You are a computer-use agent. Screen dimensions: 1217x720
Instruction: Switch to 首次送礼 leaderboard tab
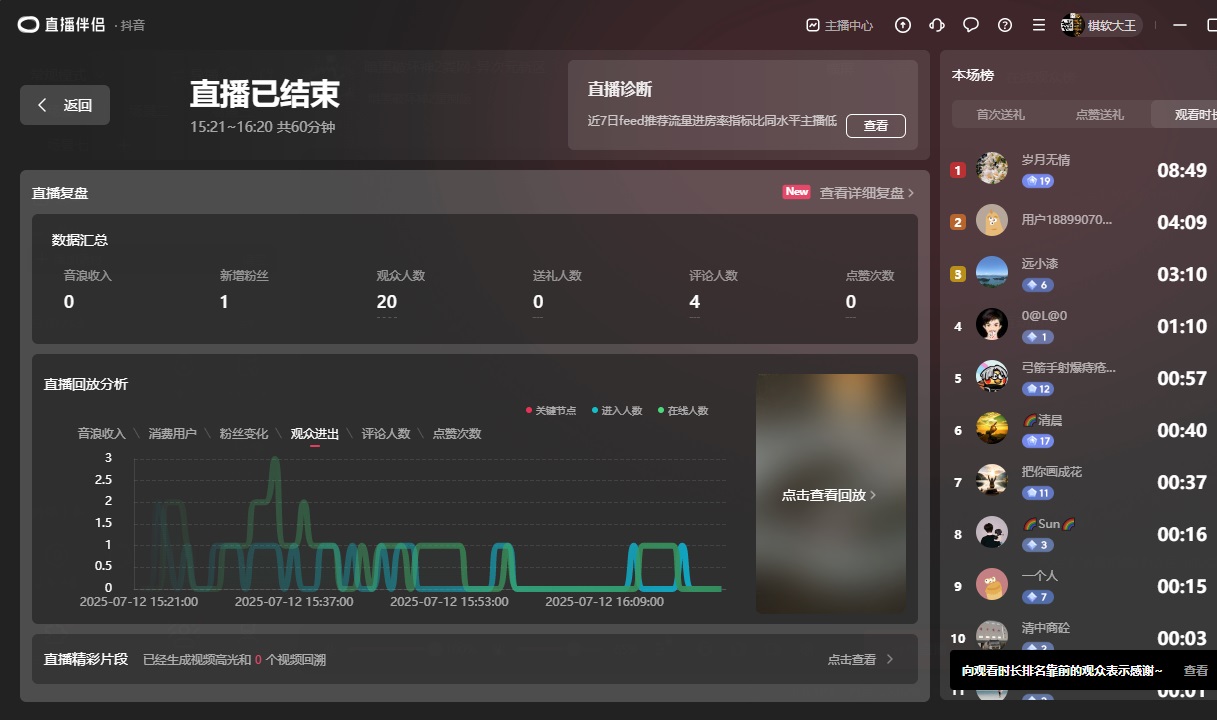tap(1001, 114)
